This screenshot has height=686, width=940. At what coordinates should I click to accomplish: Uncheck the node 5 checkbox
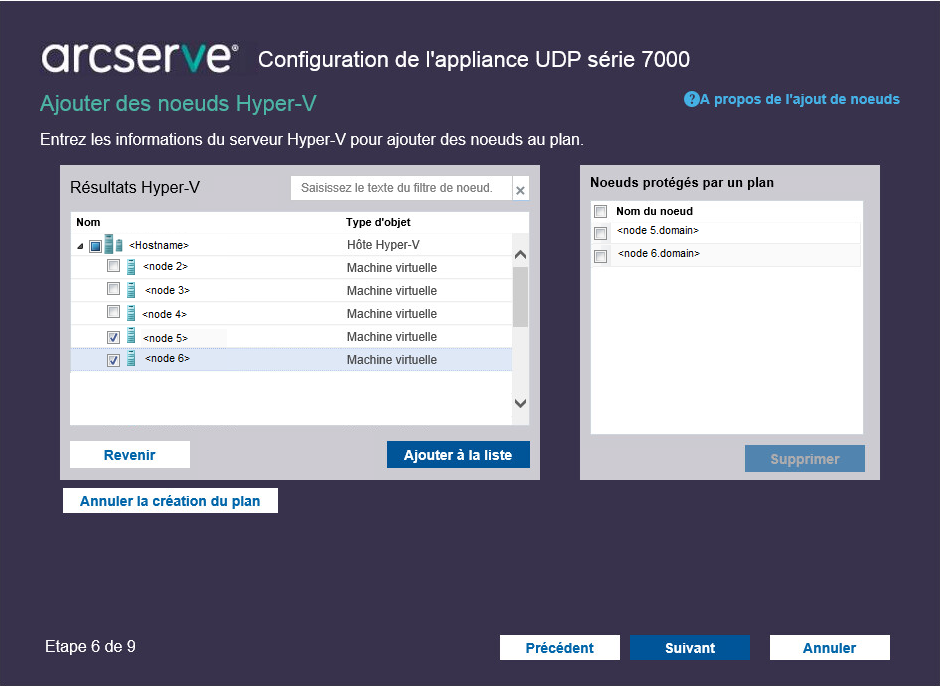113,337
